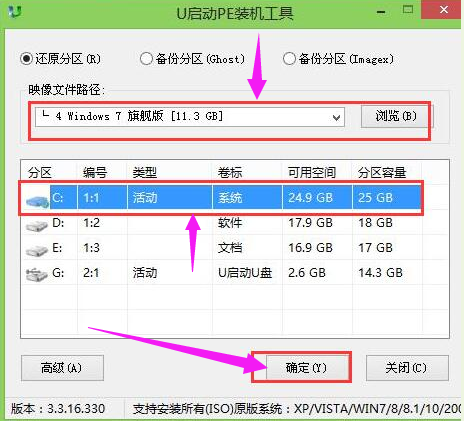Click the G: USB drive icon
The height and width of the screenshot is (421, 464).
36,275
